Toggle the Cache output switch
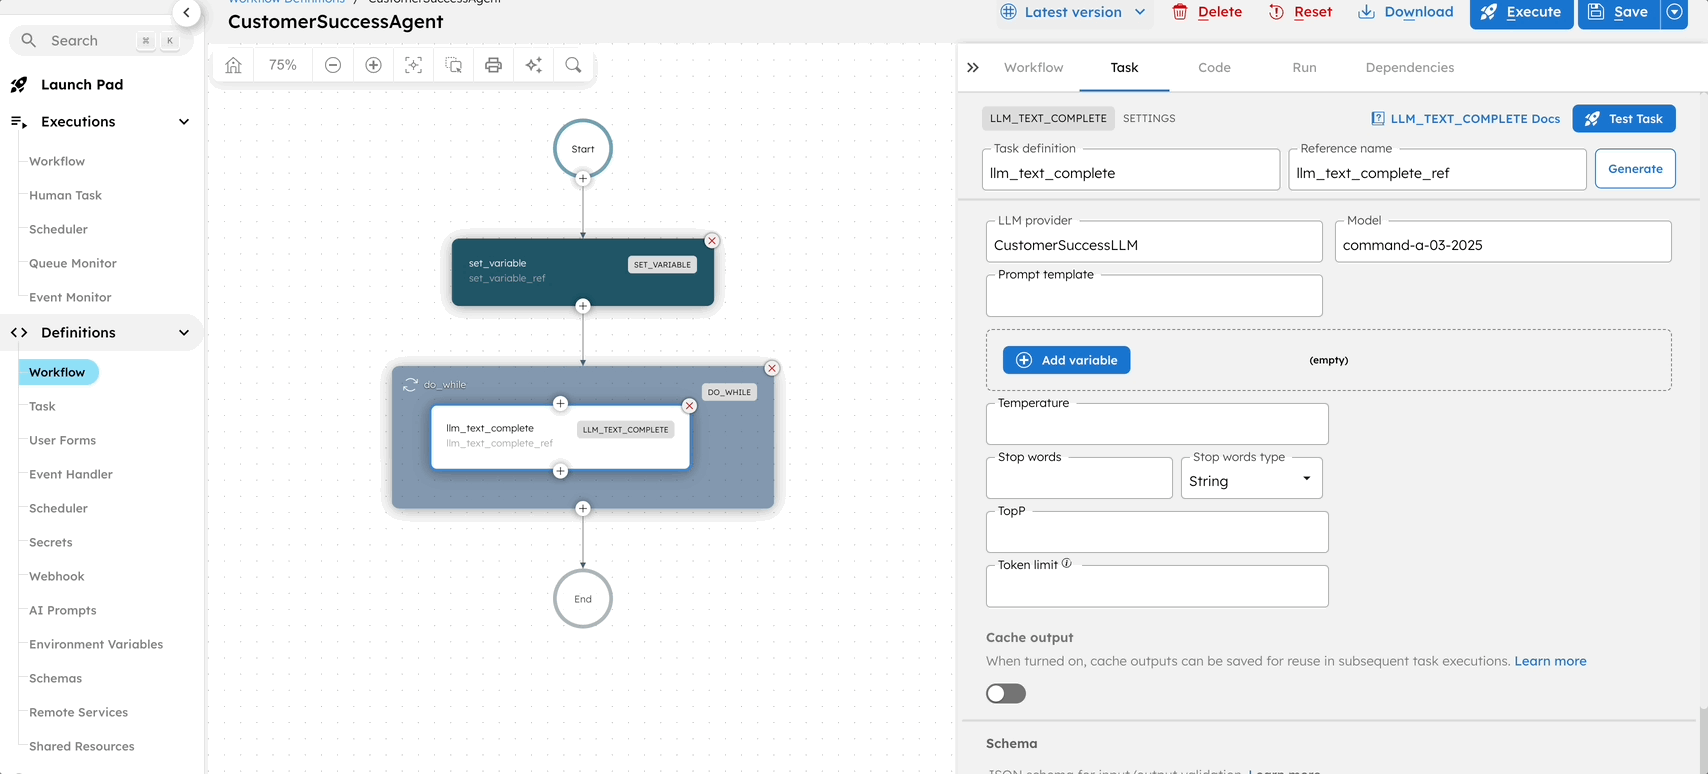The width and height of the screenshot is (1708, 774). click(x=1005, y=694)
